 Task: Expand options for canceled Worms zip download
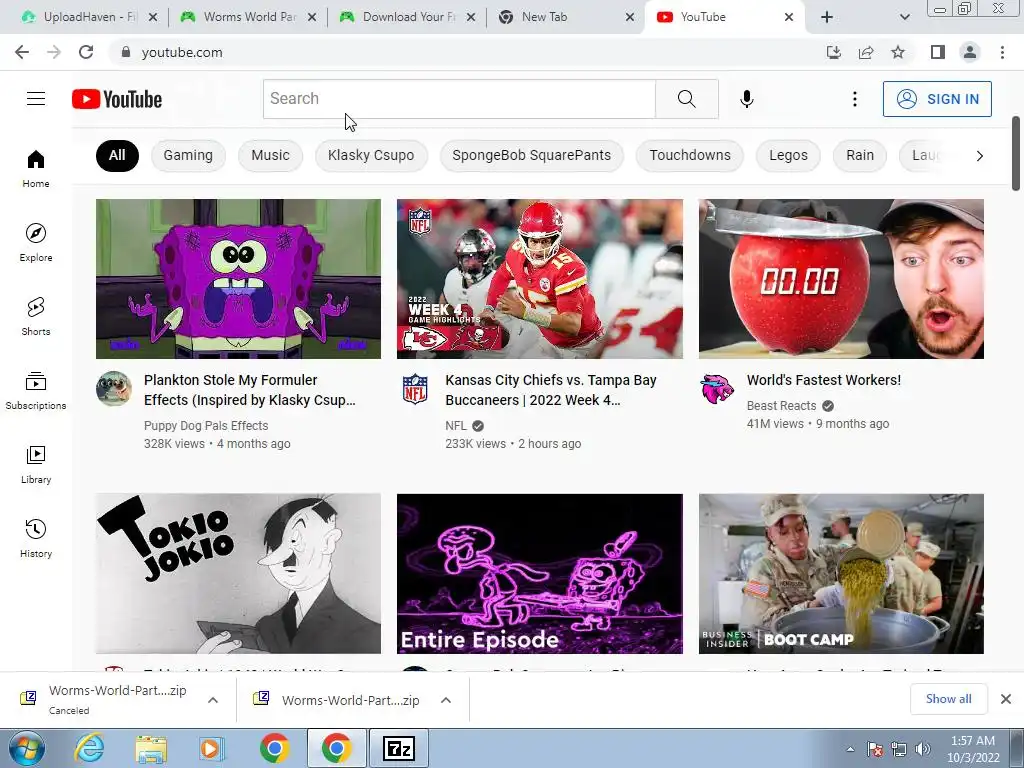tap(213, 700)
